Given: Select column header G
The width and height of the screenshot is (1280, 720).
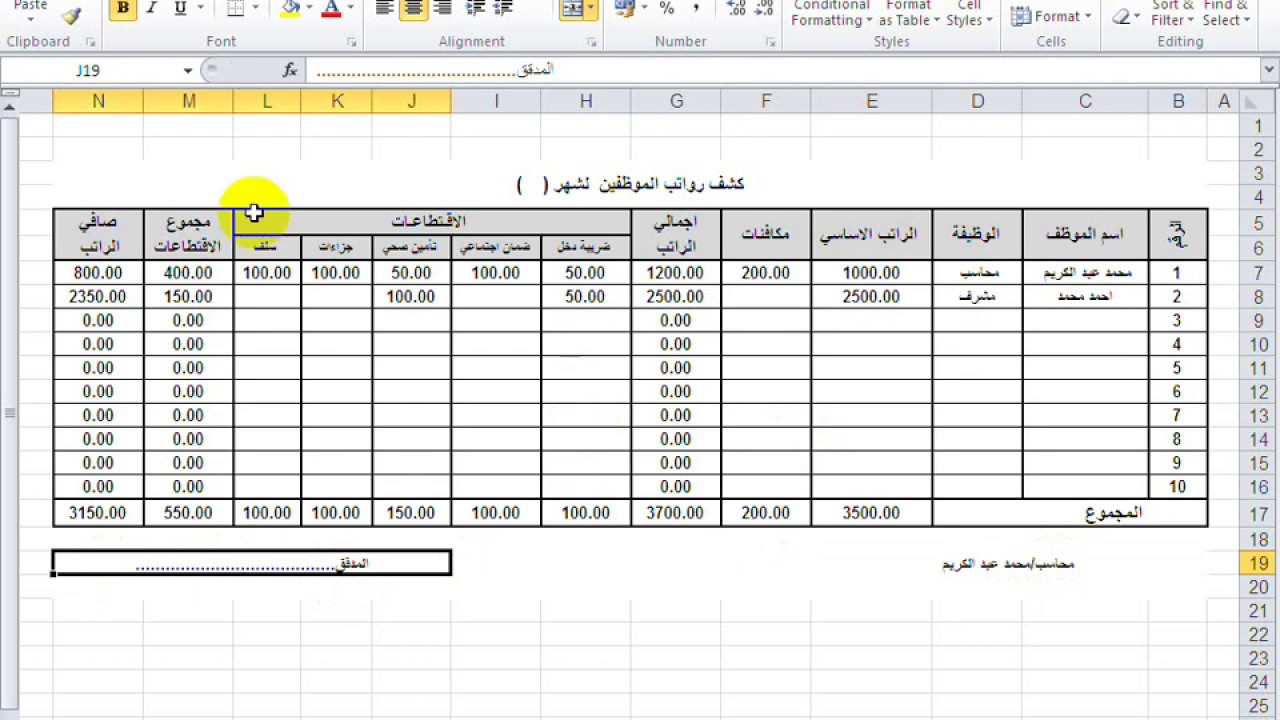Looking at the screenshot, I should point(676,101).
